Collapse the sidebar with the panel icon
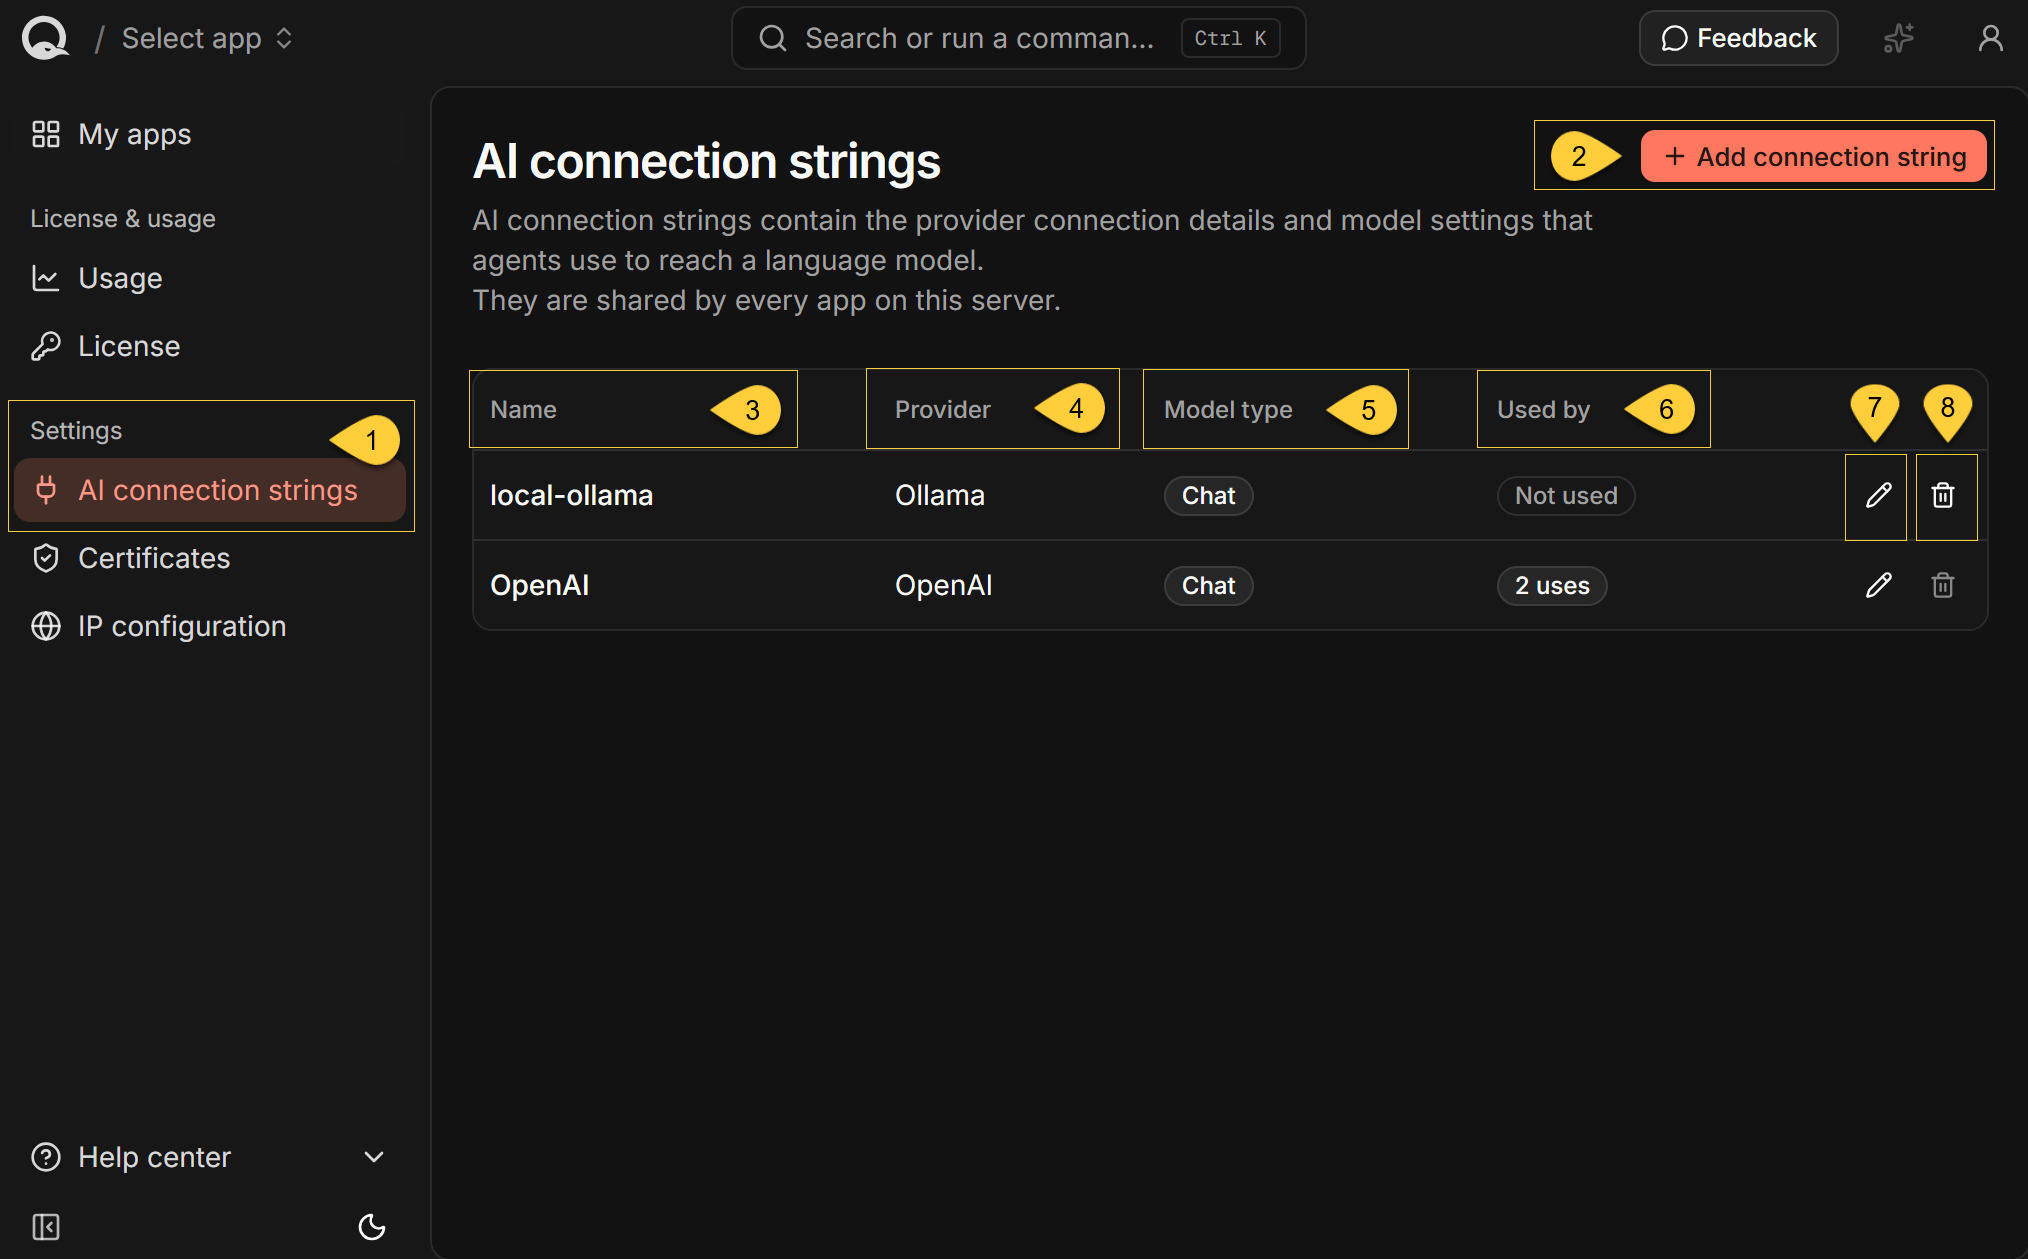This screenshot has height=1259, width=2028. [46, 1227]
